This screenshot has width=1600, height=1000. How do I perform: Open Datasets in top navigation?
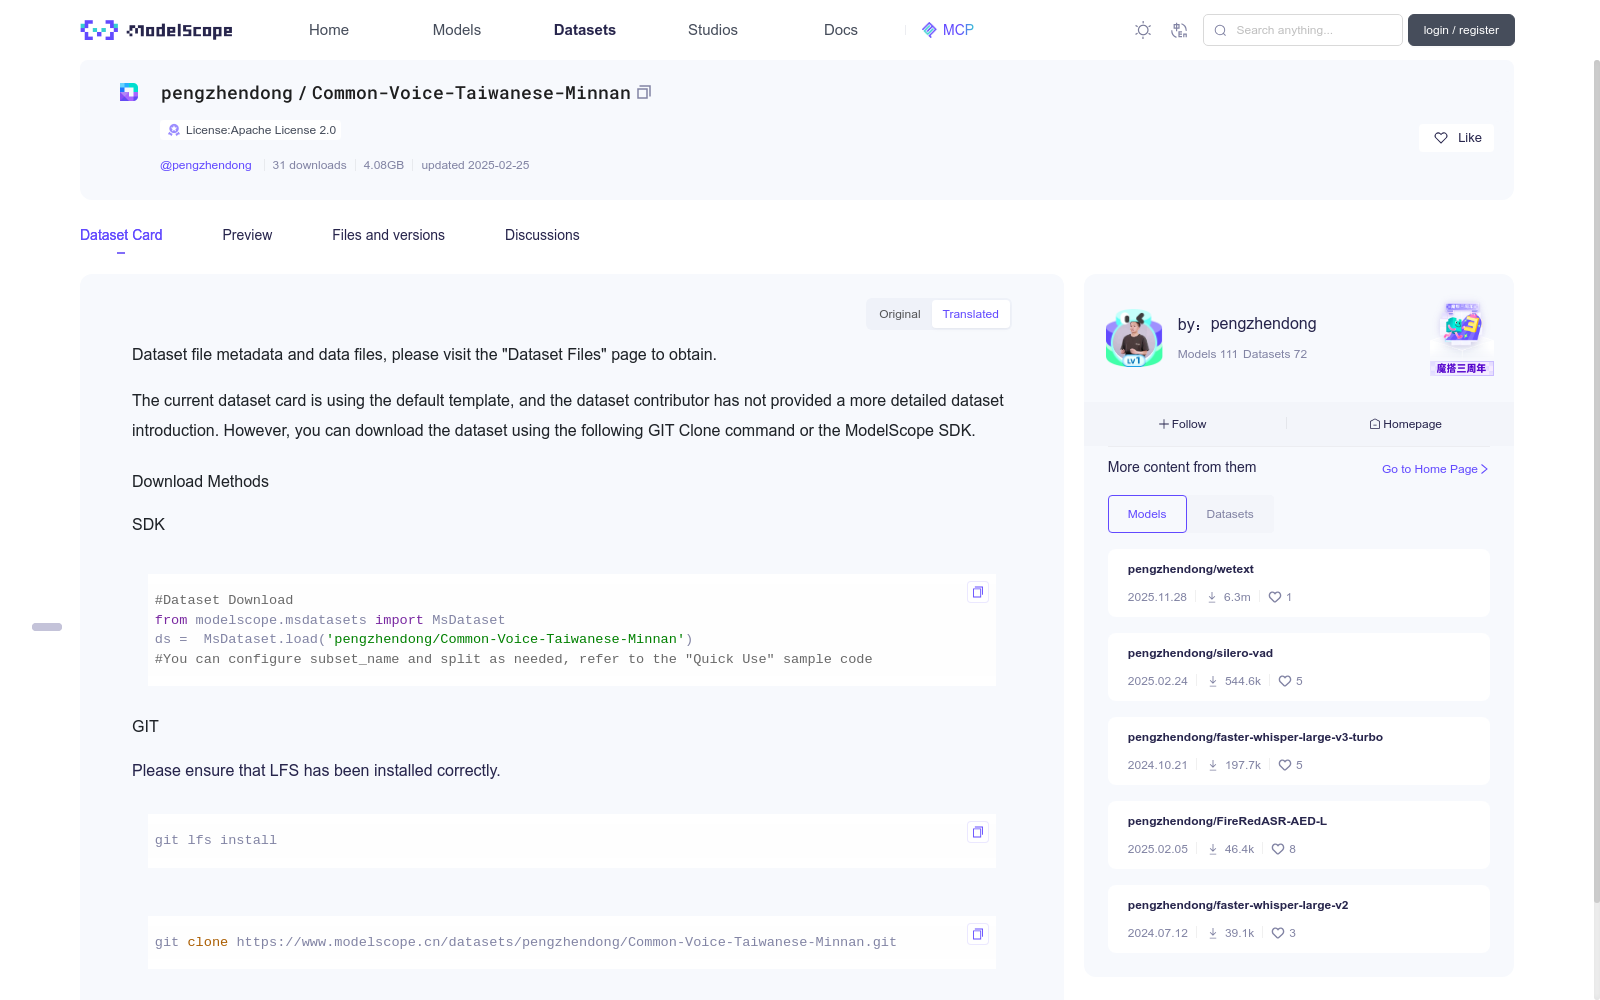[x=585, y=30]
